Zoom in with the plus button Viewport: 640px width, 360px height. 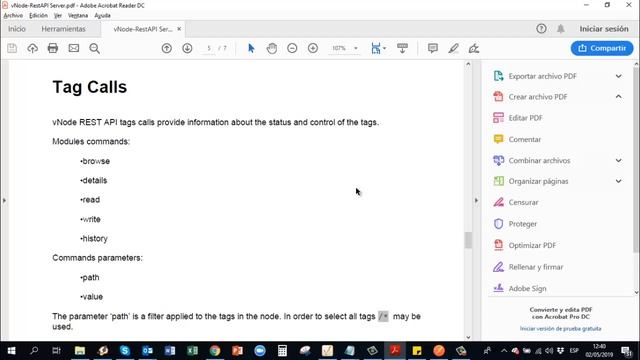(x=313, y=48)
